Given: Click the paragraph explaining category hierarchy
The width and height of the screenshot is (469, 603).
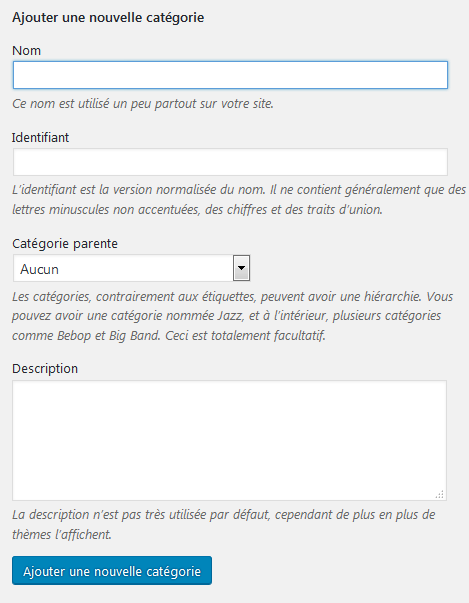Looking at the screenshot, I should (x=233, y=316).
